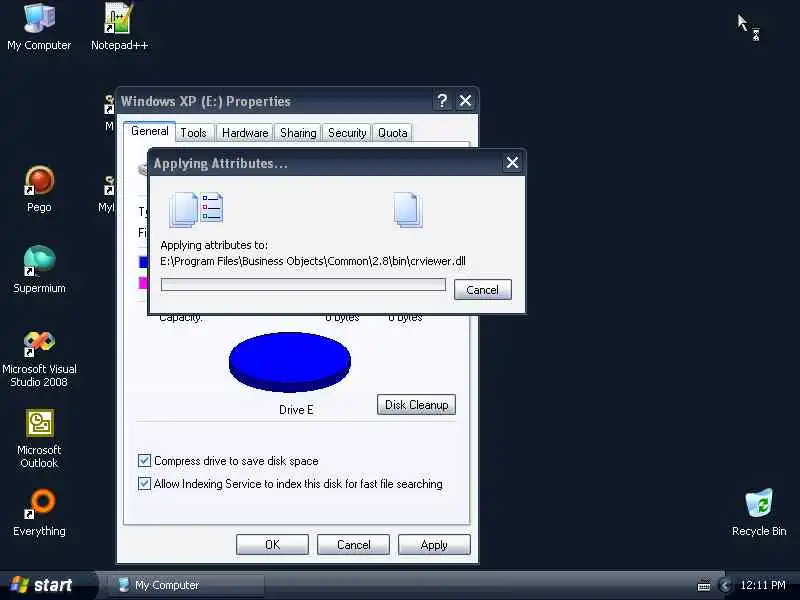Click Apply in drive Properties dialog
Viewport: 800px width, 600px height.
coord(434,545)
